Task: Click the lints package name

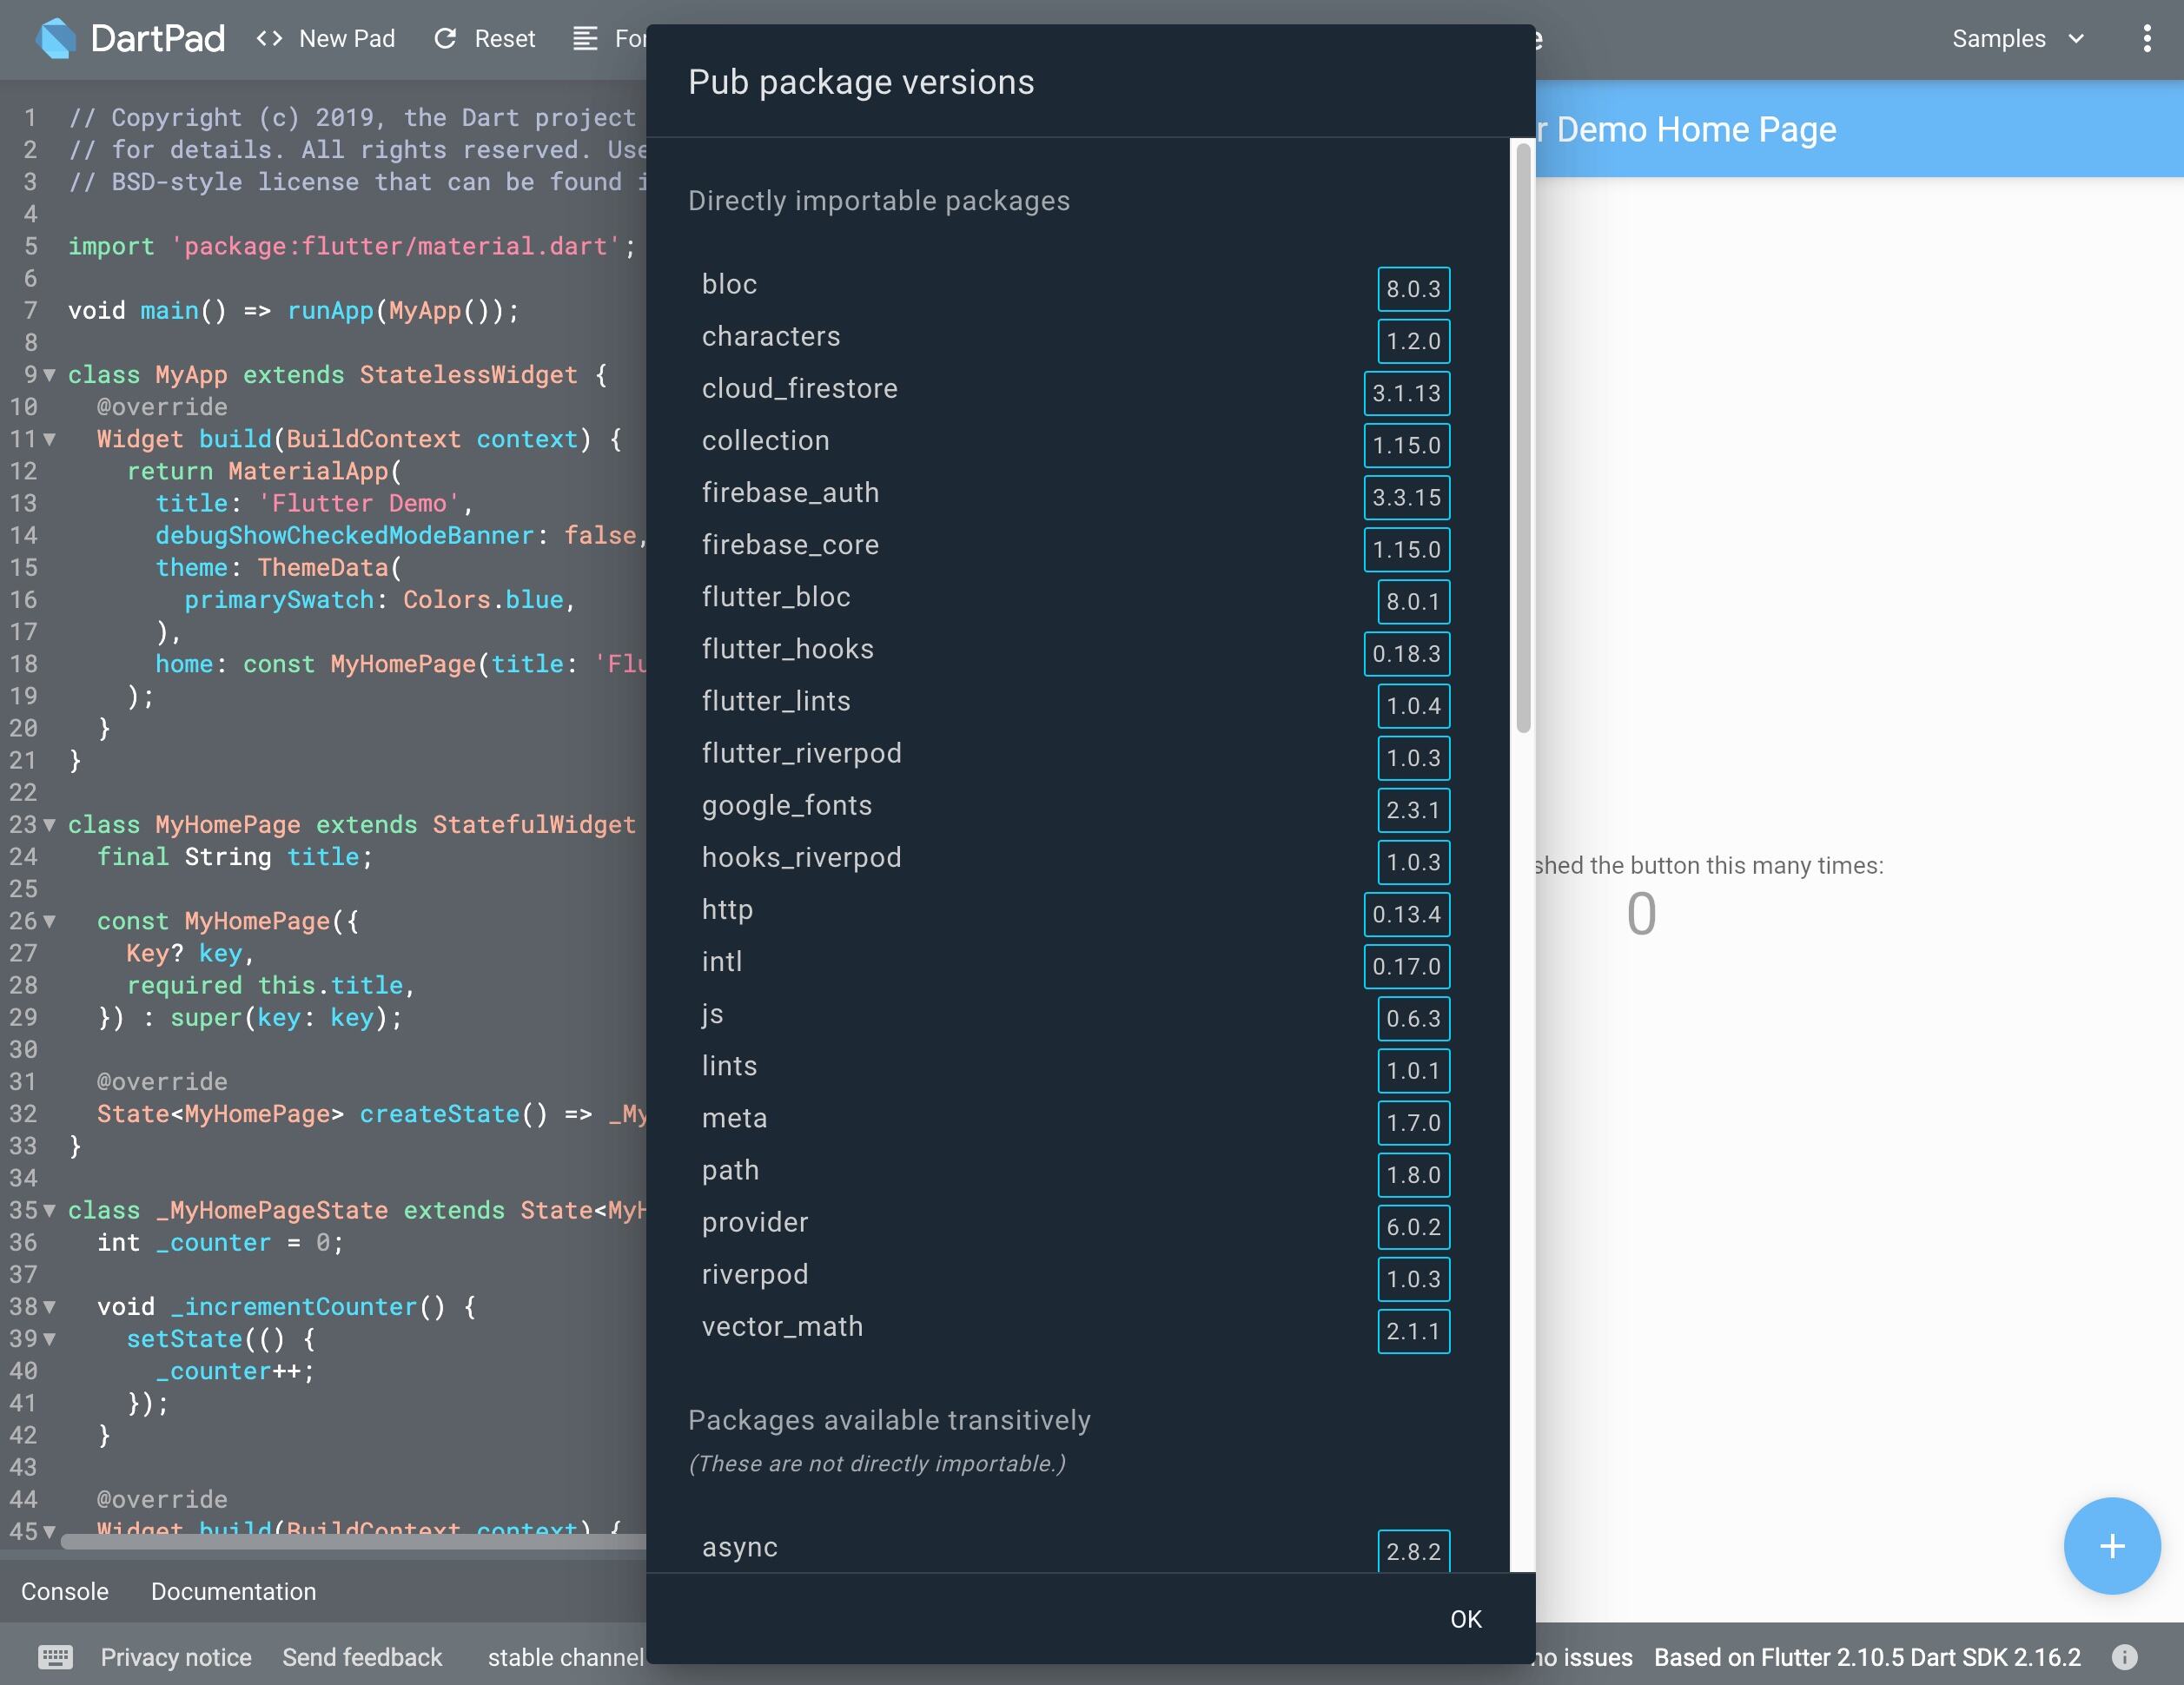Action: click(x=729, y=1066)
